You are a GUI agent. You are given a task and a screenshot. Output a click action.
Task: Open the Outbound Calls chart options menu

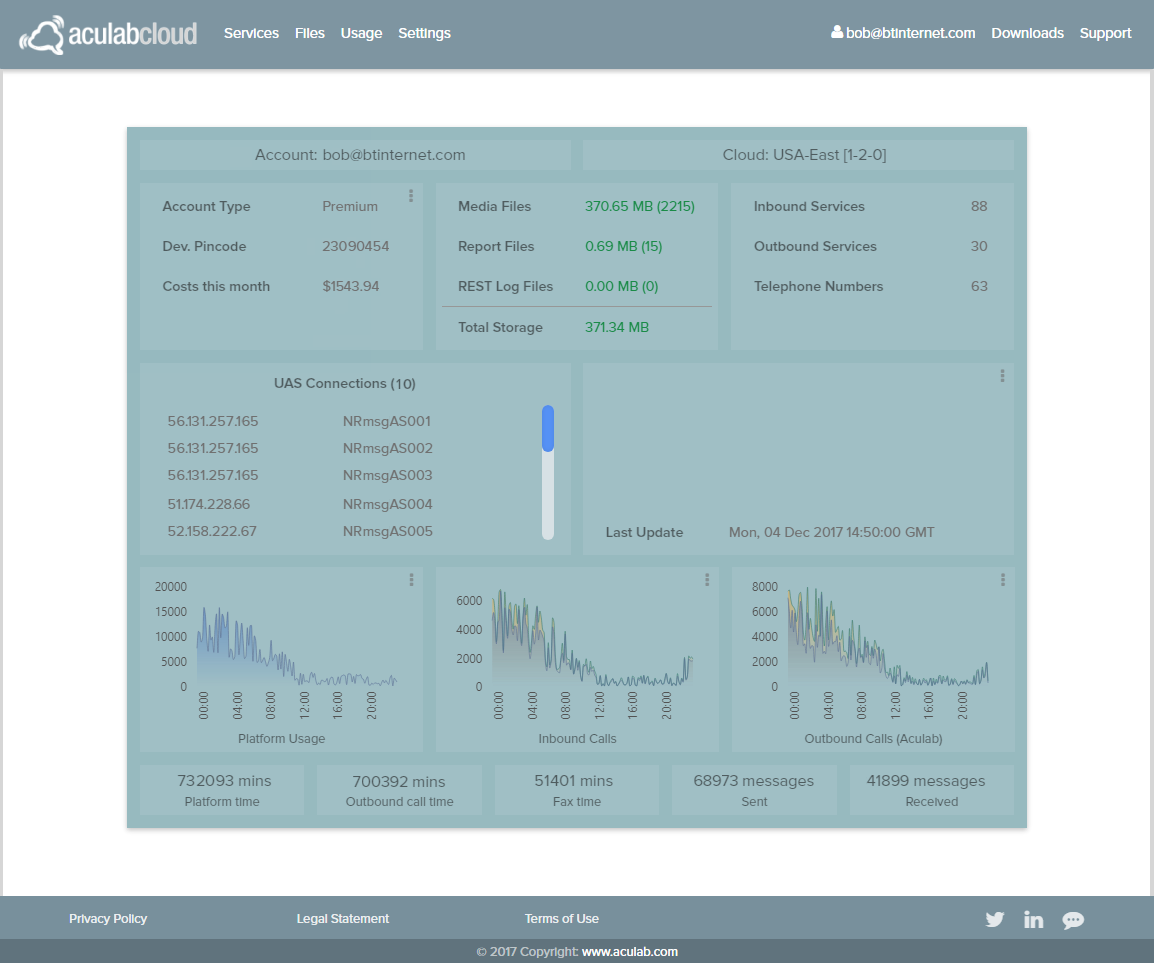pos(1003,580)
